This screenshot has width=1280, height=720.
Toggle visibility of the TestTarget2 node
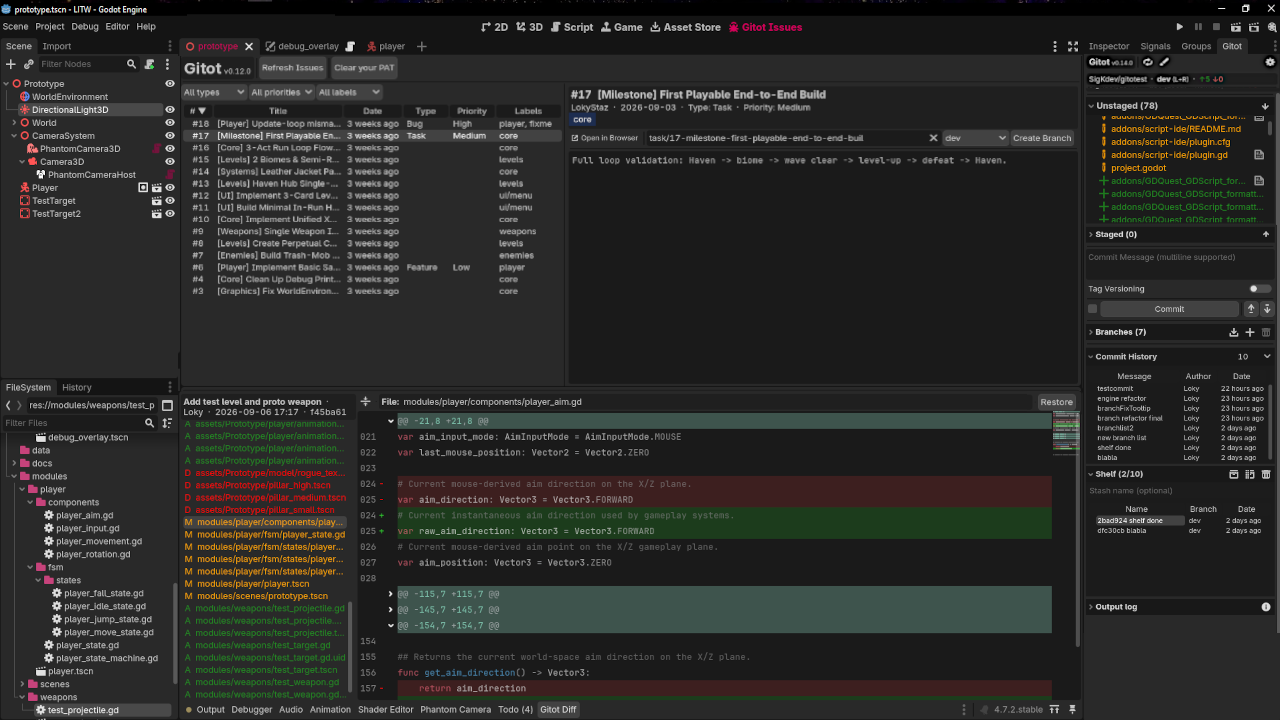(170, 214)
